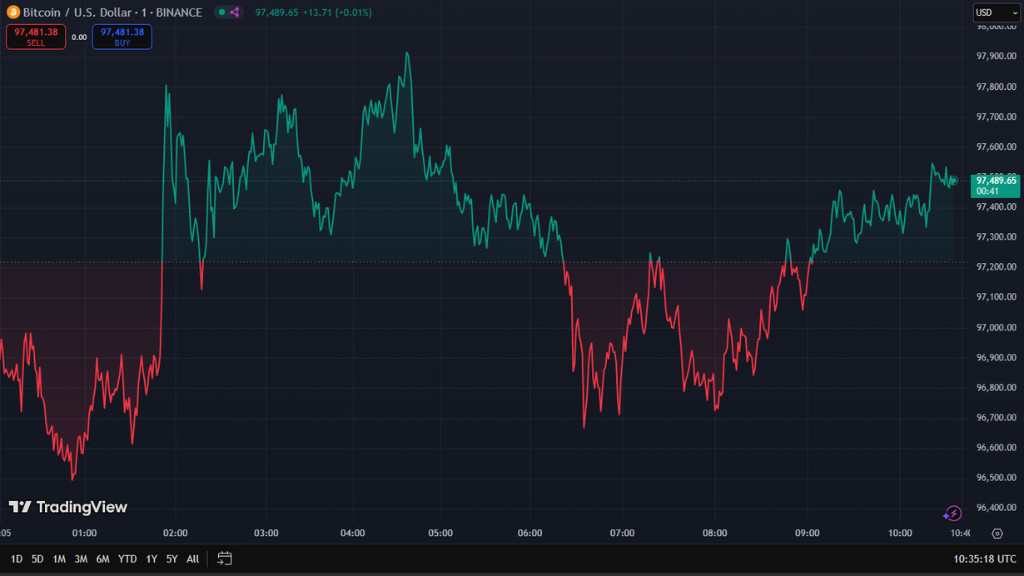Open the 10:35:18 UTC timezone menu
This screenshot has width=1024, height=576.
983,558
